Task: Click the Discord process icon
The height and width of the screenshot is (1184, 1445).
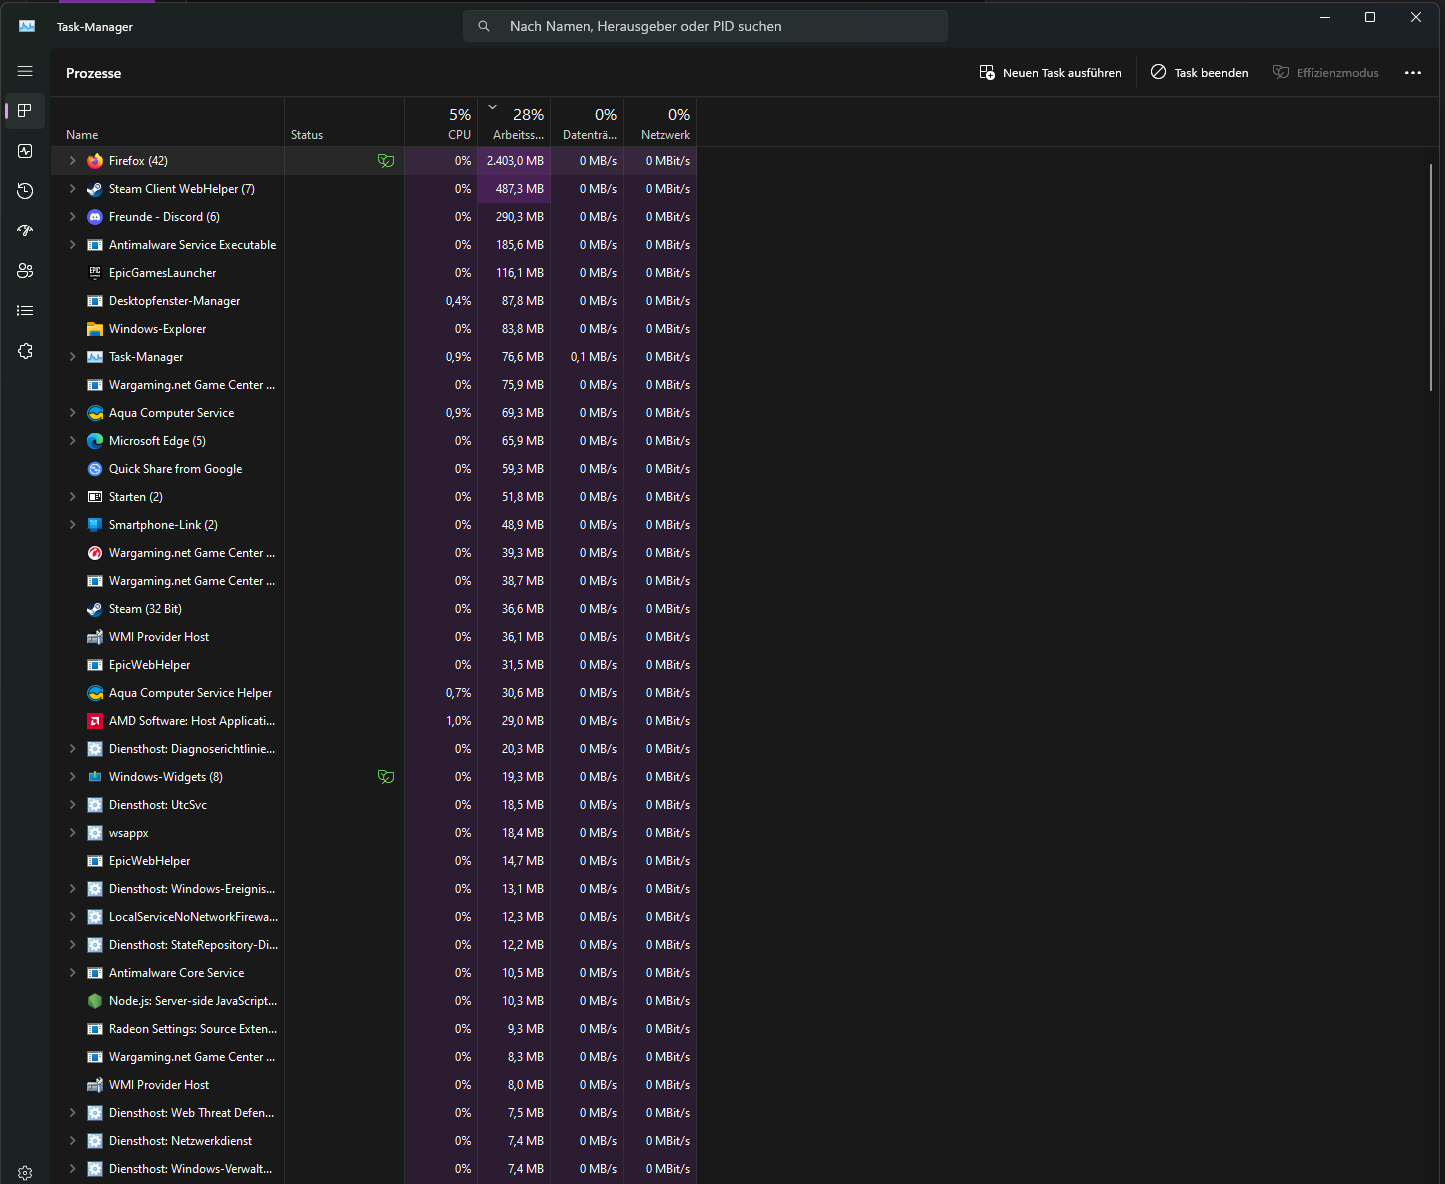Action: 95,217
